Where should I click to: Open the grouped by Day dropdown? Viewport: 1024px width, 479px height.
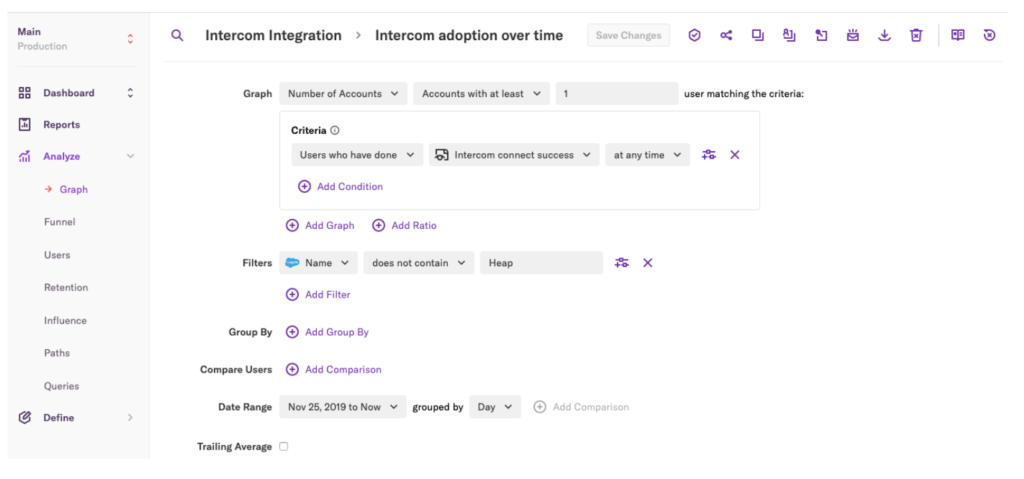[x=495, y=406]
